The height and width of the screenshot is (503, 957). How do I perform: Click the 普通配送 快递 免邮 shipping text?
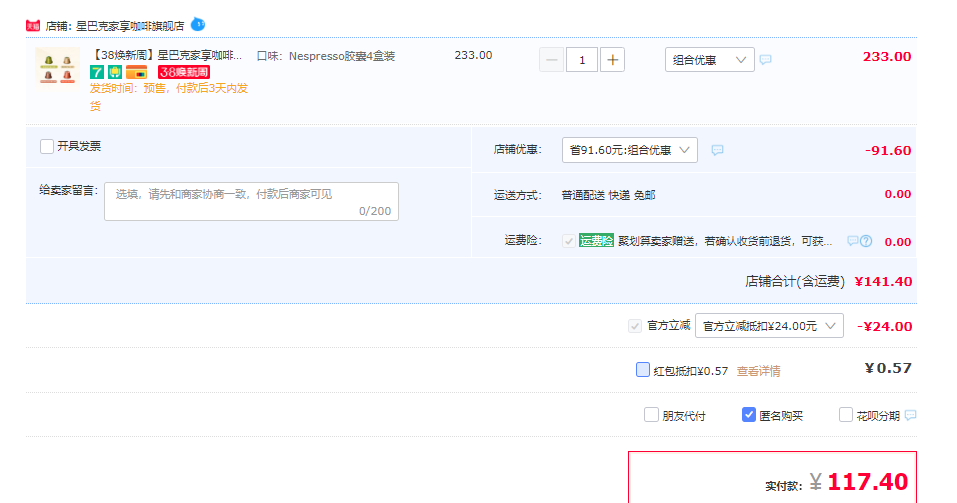(609, 195)
